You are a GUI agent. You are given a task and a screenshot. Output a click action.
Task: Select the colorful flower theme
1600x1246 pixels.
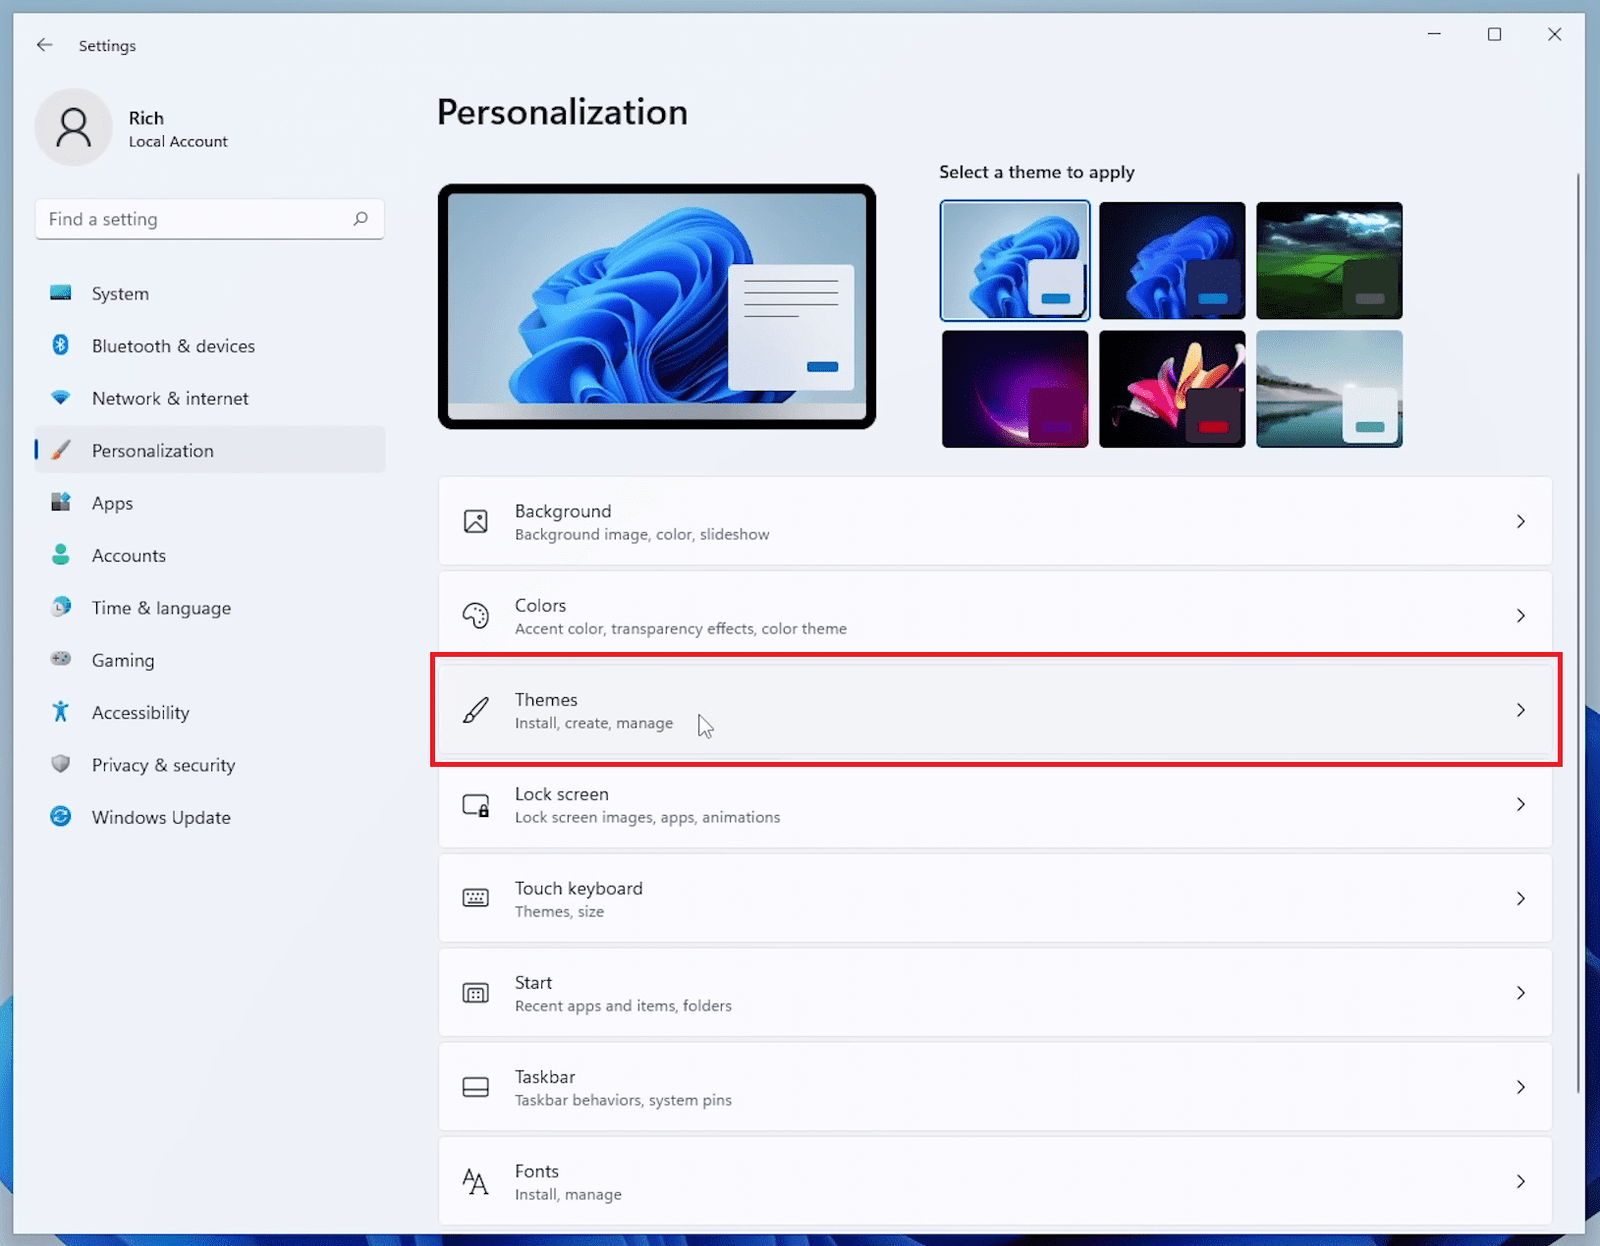[x=1172, y=389]
